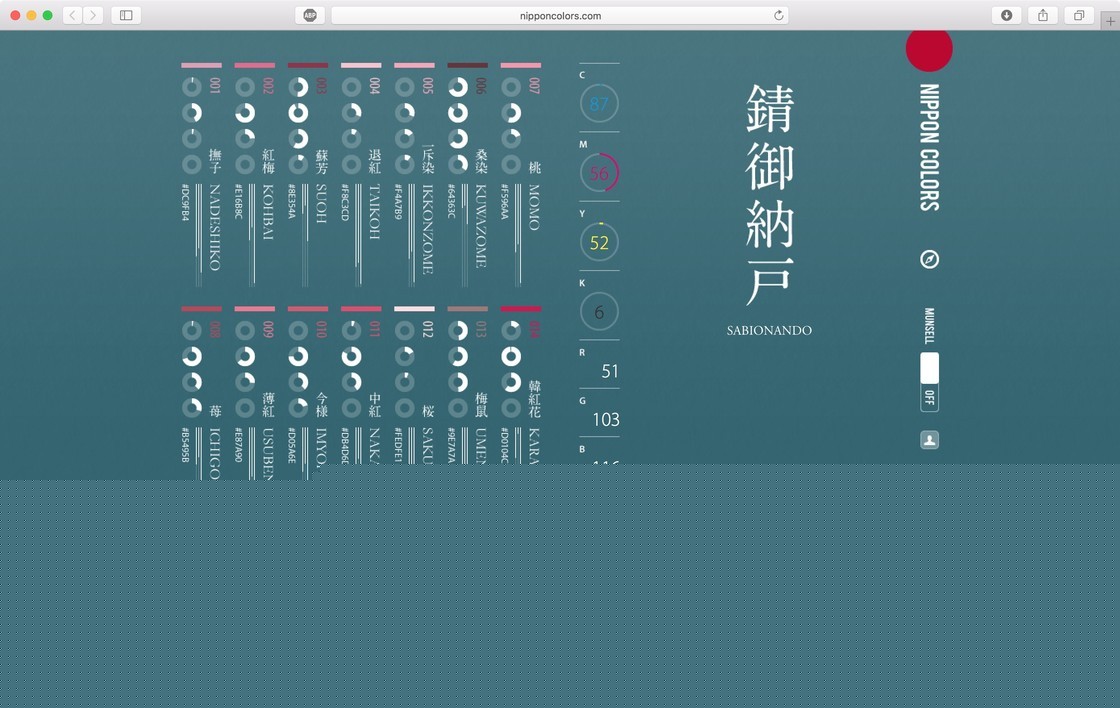Click the Share icon in Safari toolbar
This screenshot has width=1120, height=708.
pyautogui.click(x=1043, y=15)
